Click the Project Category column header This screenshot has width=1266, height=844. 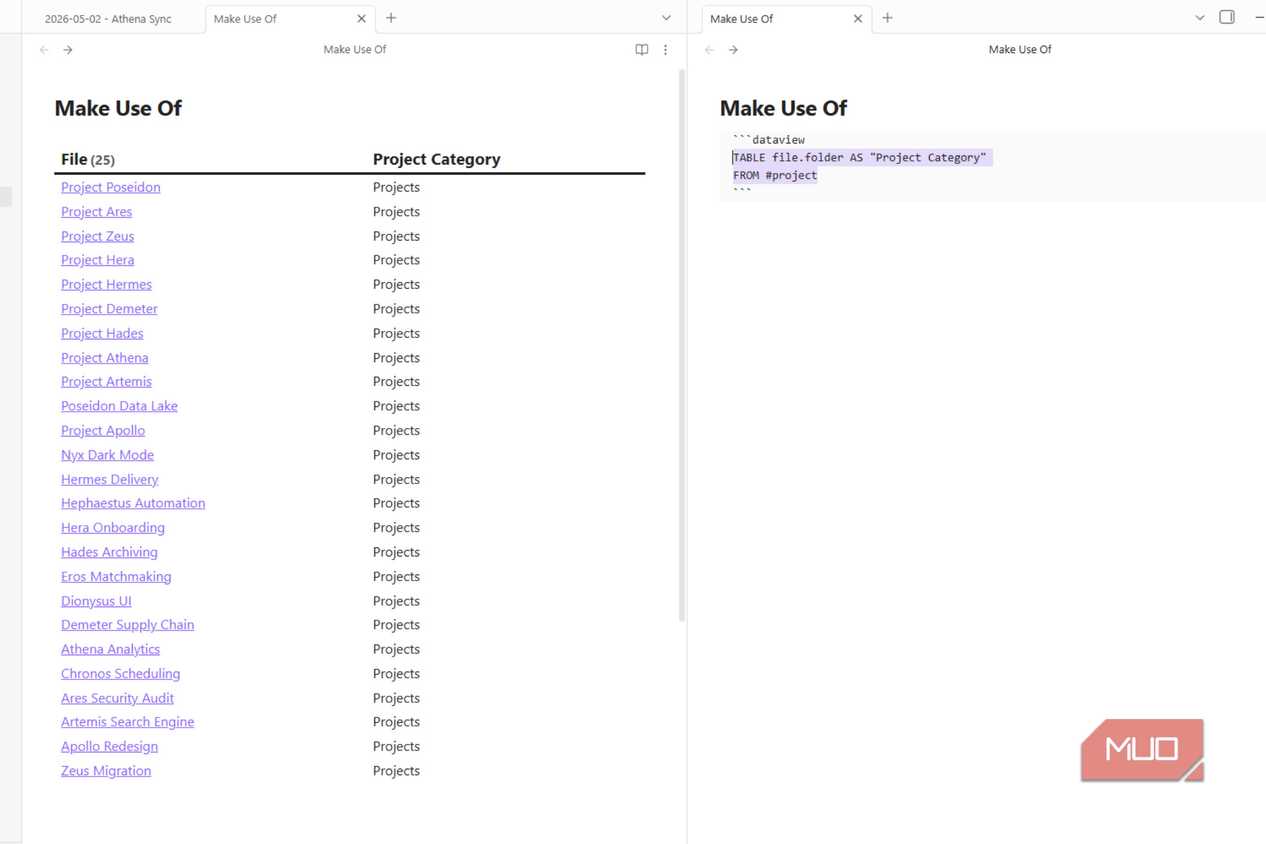tap(436, 160)
